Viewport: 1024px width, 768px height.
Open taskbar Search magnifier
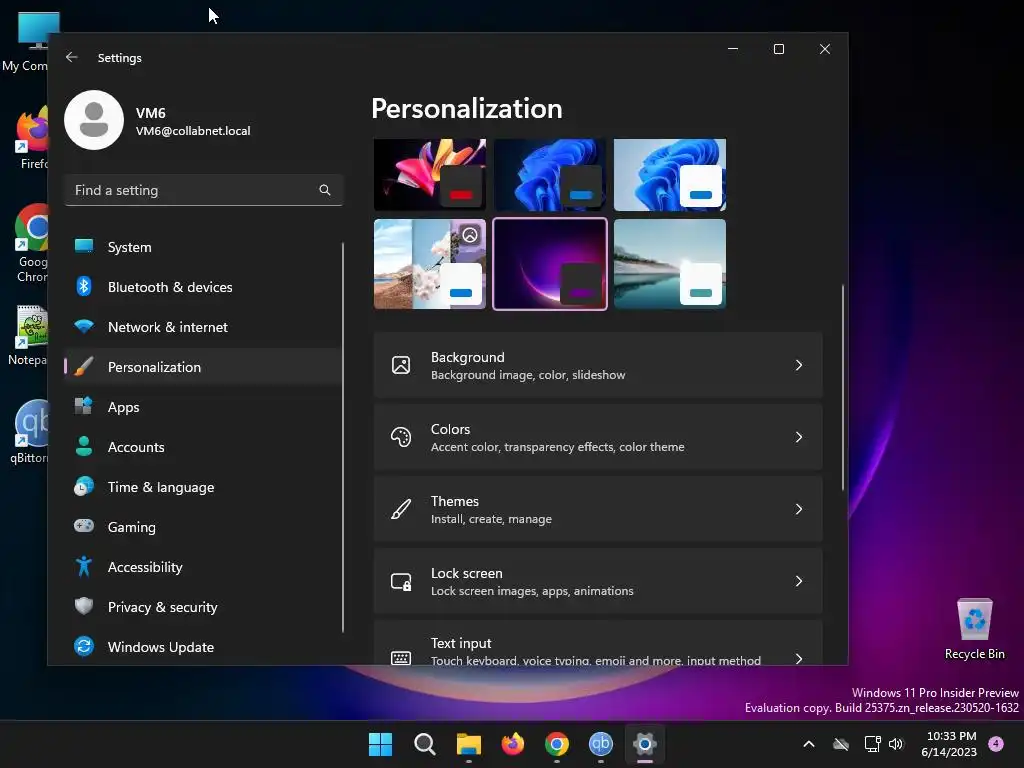coord(425,744)
